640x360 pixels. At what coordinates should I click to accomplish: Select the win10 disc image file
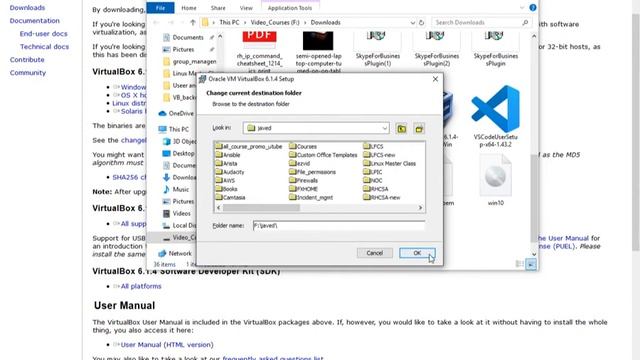[x=496, y=180]
